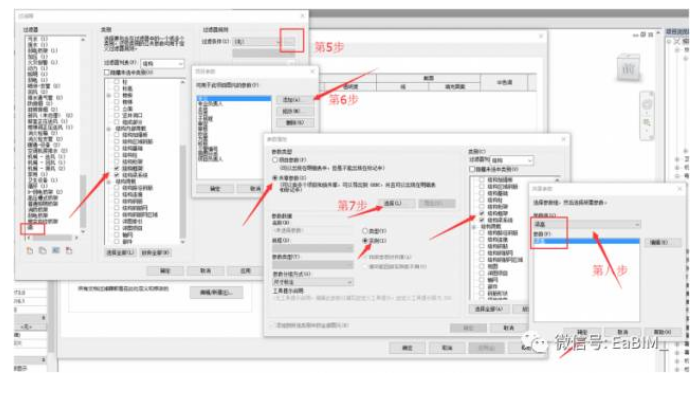Click the Select button for shared parameter
The height and width of the screenshot is (399, 697).
coord(393,203)
